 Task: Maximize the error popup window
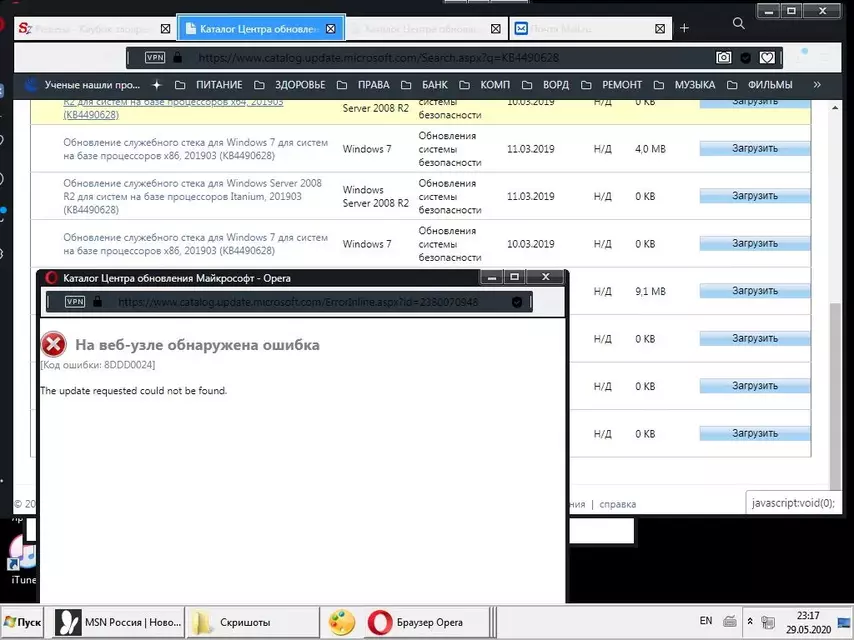(x=514, y=277)
